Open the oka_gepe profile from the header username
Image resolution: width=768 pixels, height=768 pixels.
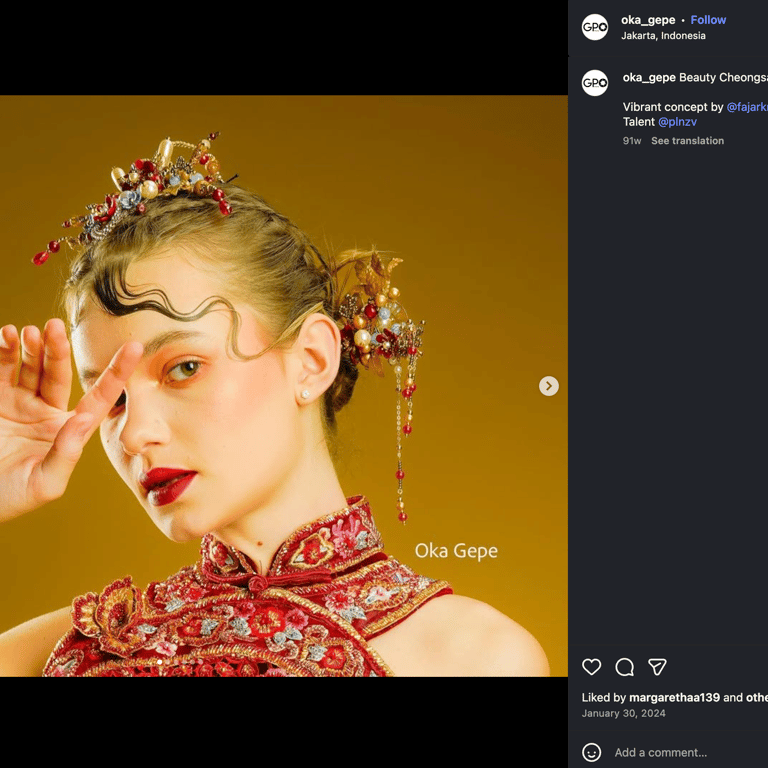click(648, 20)
